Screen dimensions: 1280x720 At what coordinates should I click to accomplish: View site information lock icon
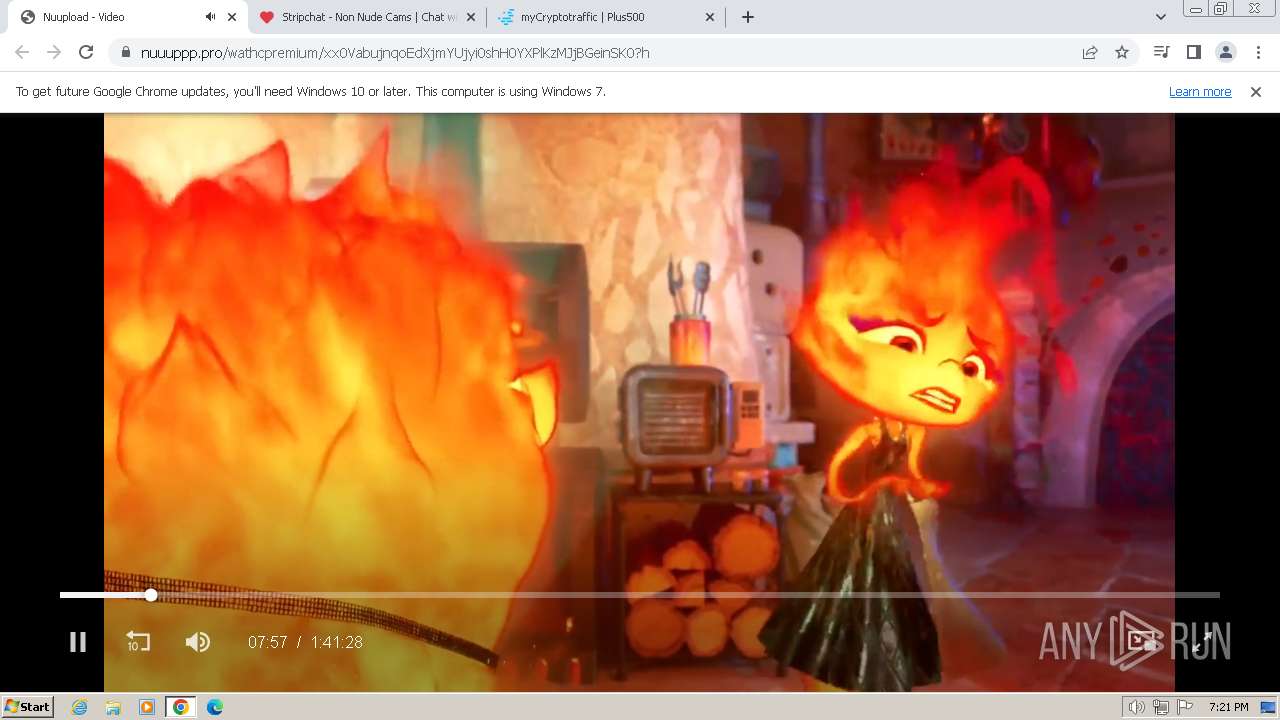[x=125, y=53]
